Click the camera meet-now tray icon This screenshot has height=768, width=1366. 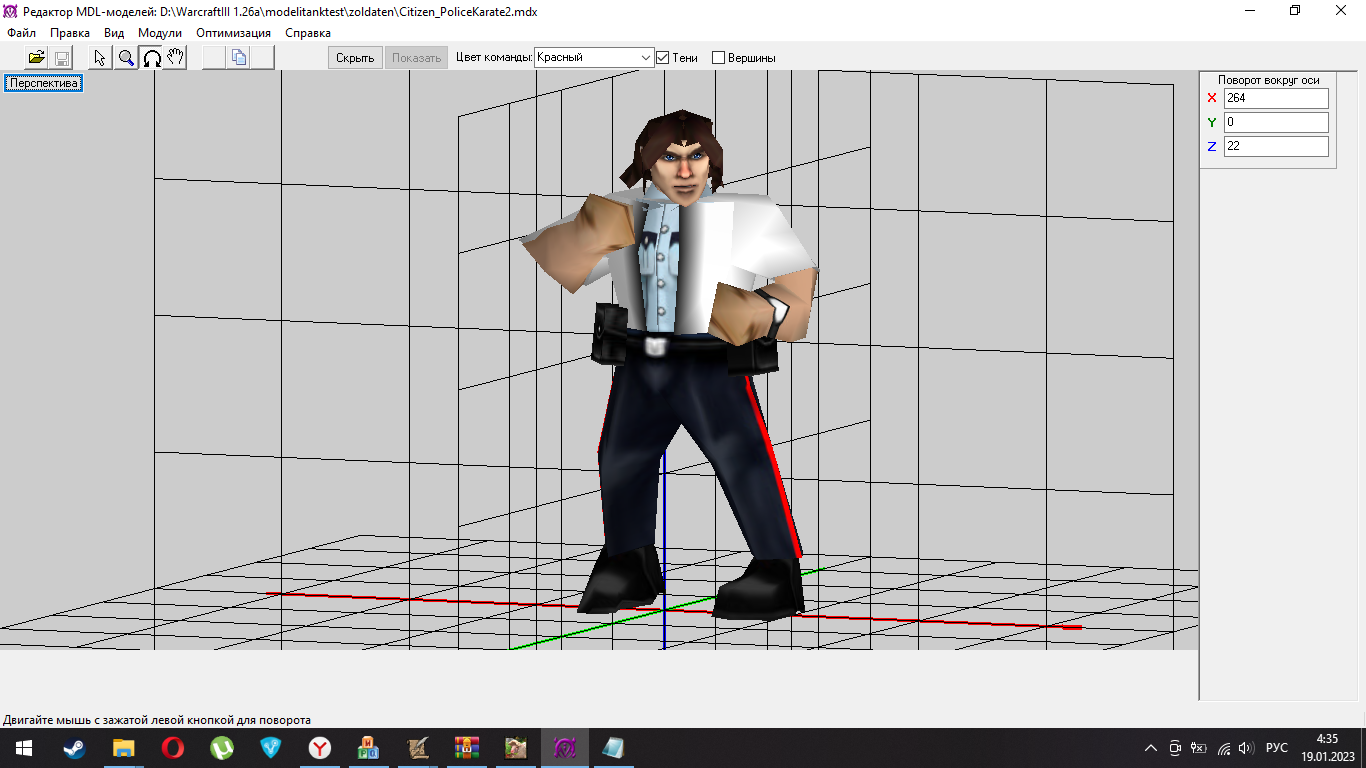coord(1176,748)
